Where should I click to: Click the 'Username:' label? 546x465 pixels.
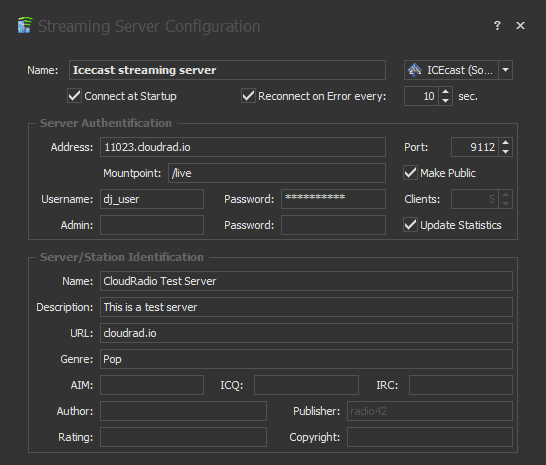67,199
